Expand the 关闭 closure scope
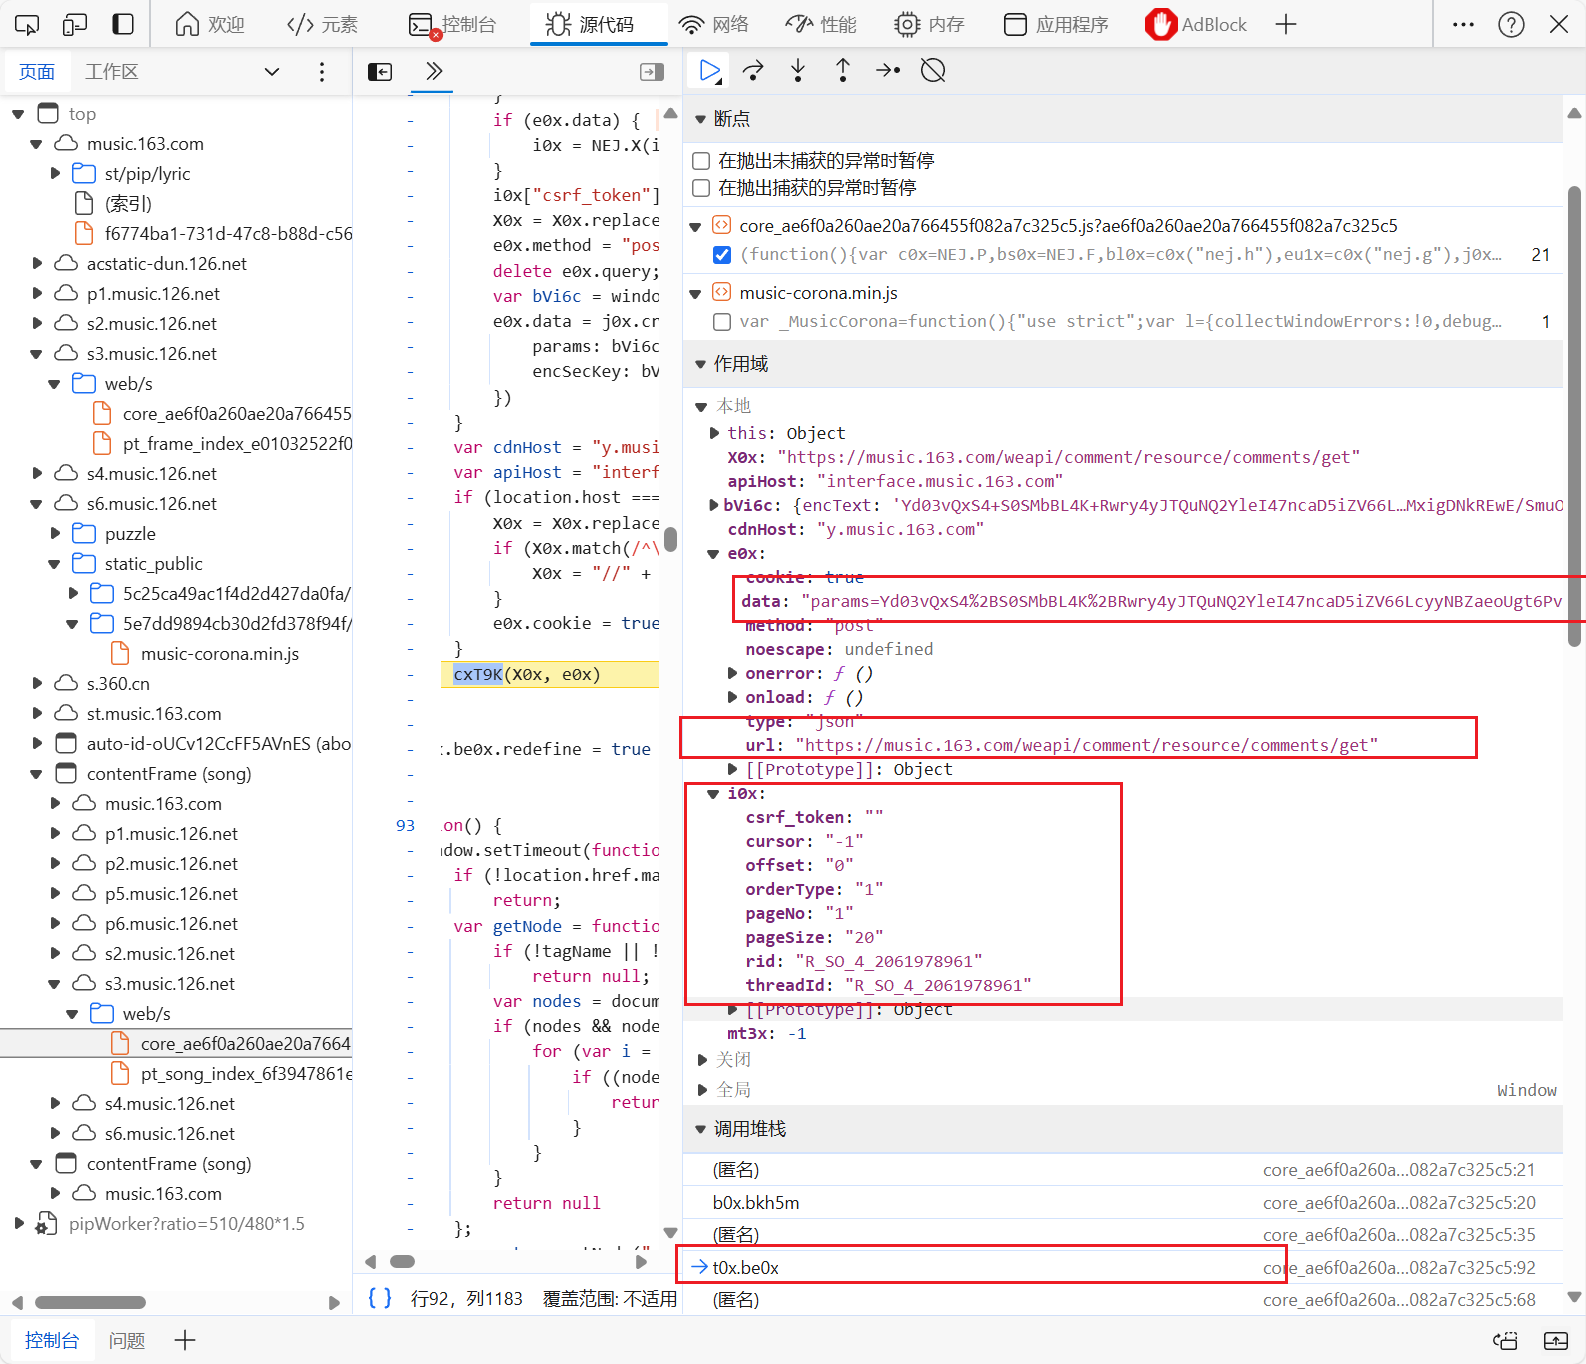Viewport: 1586px width, 1364px height. pos(702,1060)
